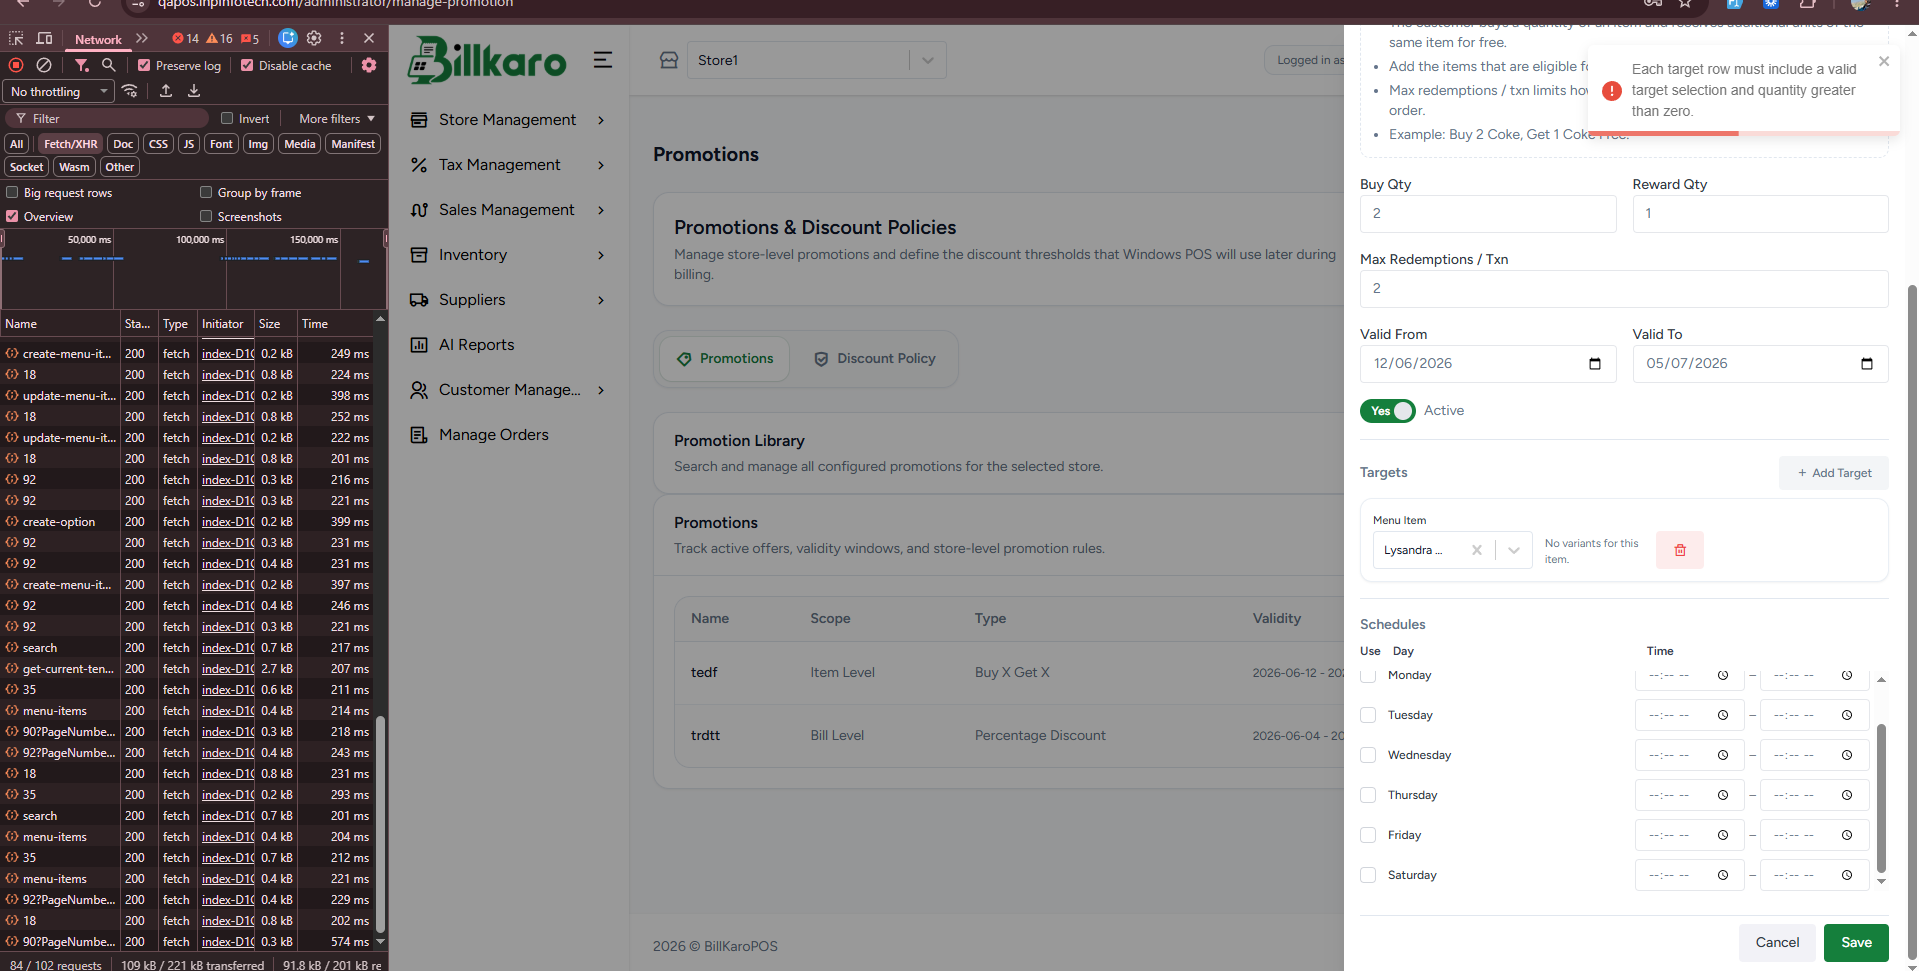The width and height of the screenshot is (1919, 971).
Task: Switch to the Discount Policy tab
Action: (x=875, y=359)
